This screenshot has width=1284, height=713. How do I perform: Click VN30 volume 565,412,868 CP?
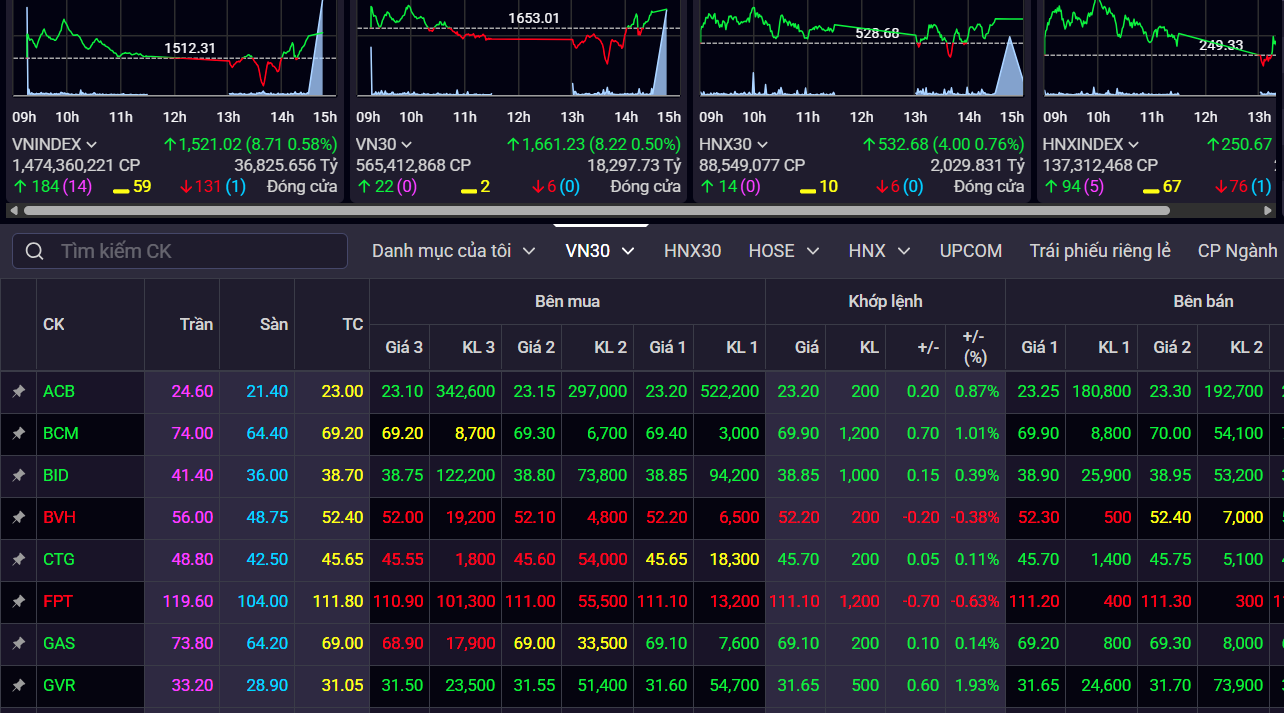(x=413, y=165)
